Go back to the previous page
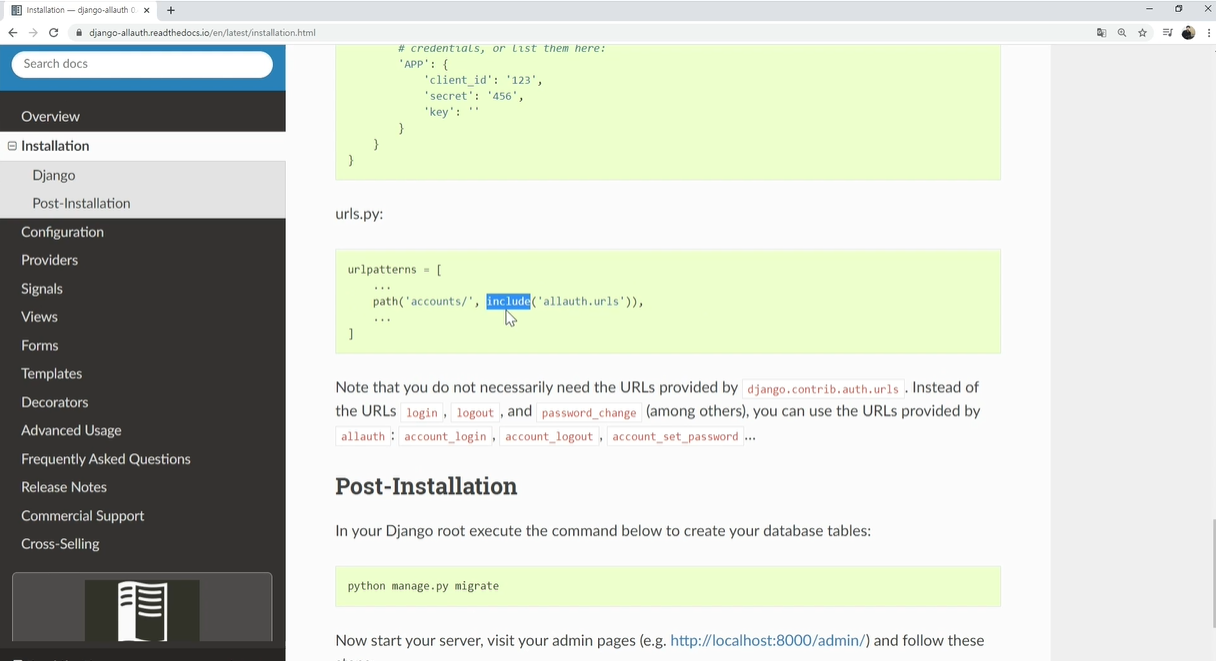Screen dimensions: 1216x661 pos(12,32)
